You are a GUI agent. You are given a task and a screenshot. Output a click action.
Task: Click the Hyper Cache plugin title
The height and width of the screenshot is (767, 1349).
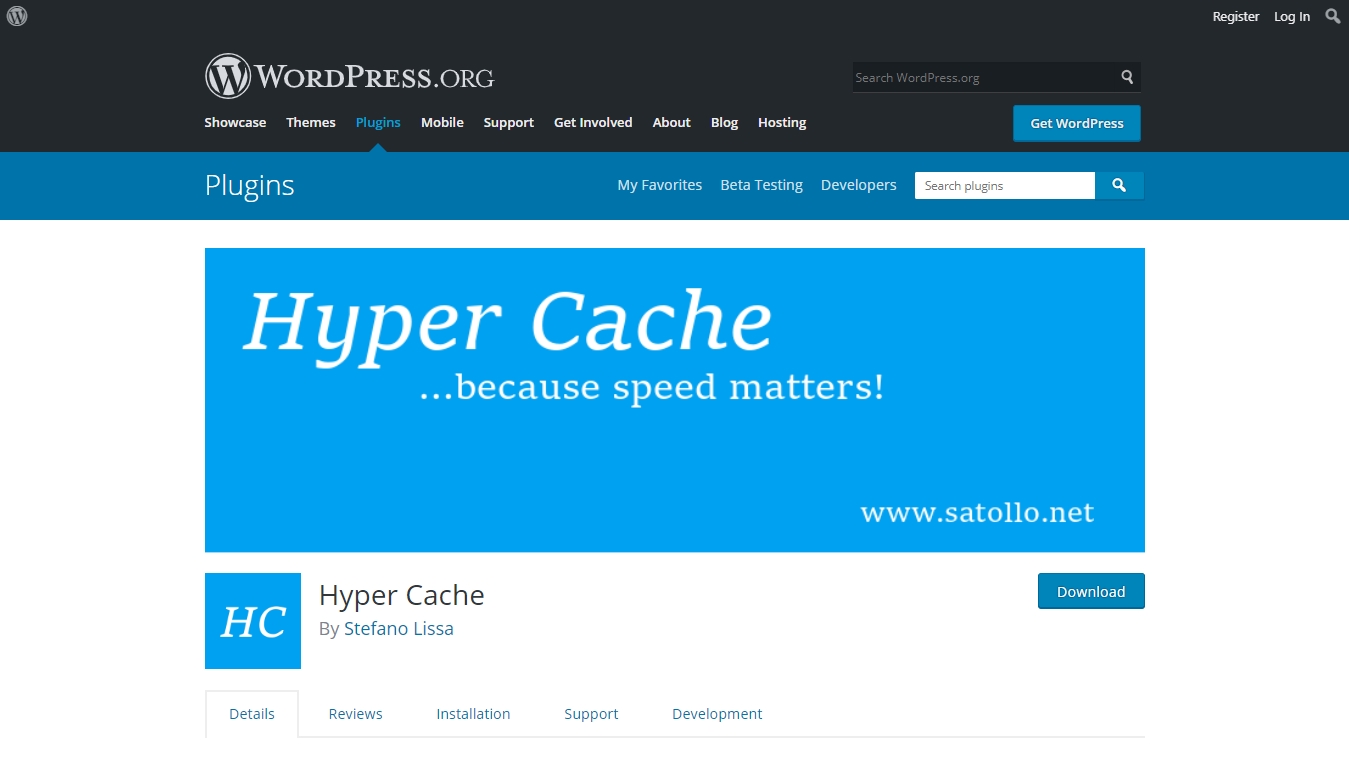402,595
